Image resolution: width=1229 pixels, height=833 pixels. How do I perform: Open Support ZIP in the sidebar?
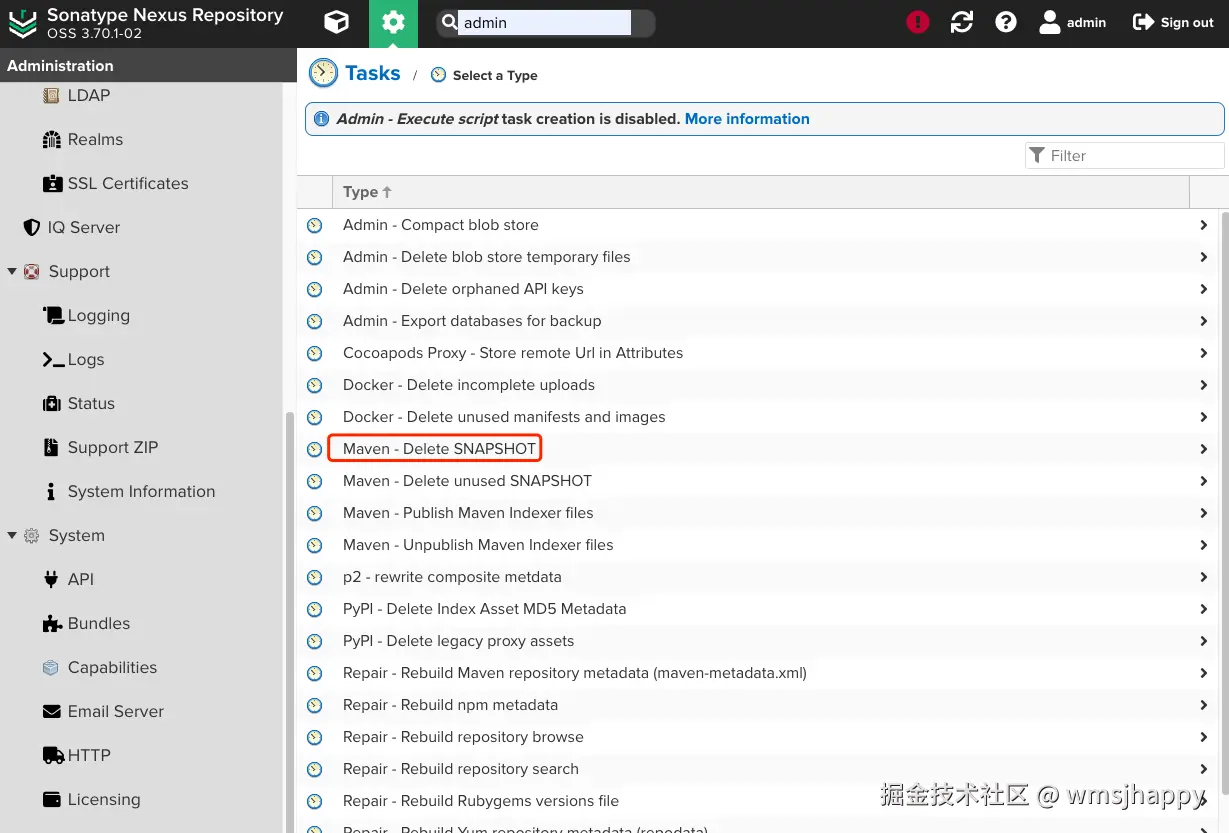(x=112, y=447)
